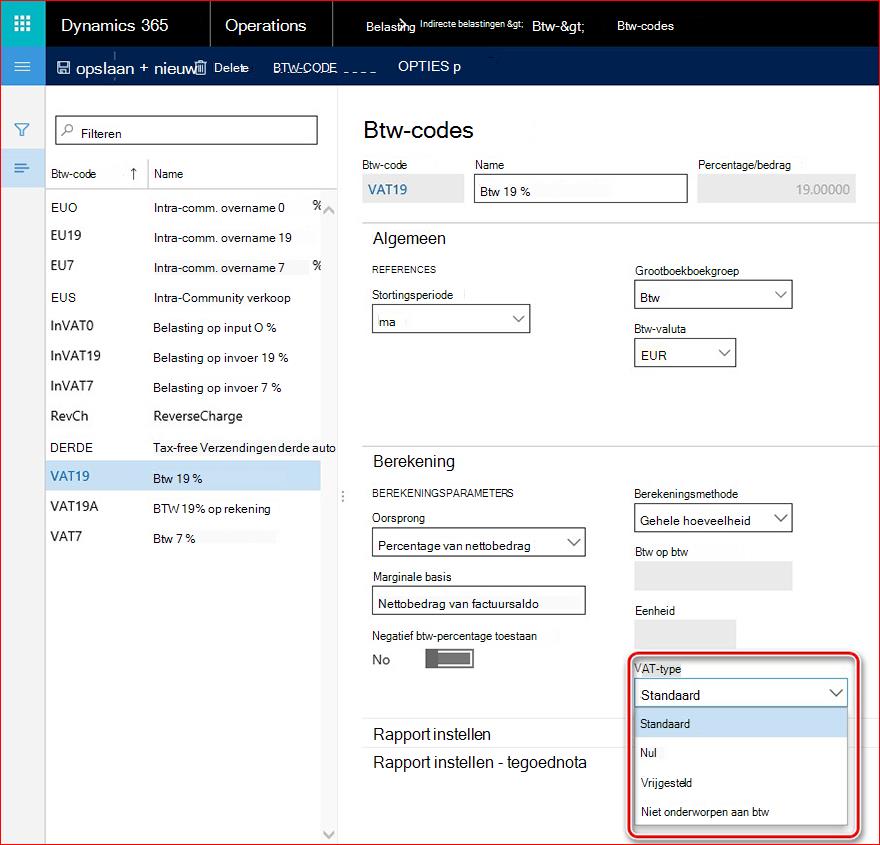The image size is (880, 845).
Task: Expand the Btw-valuta EUR dropdown
Action: [x=685, y=353]
